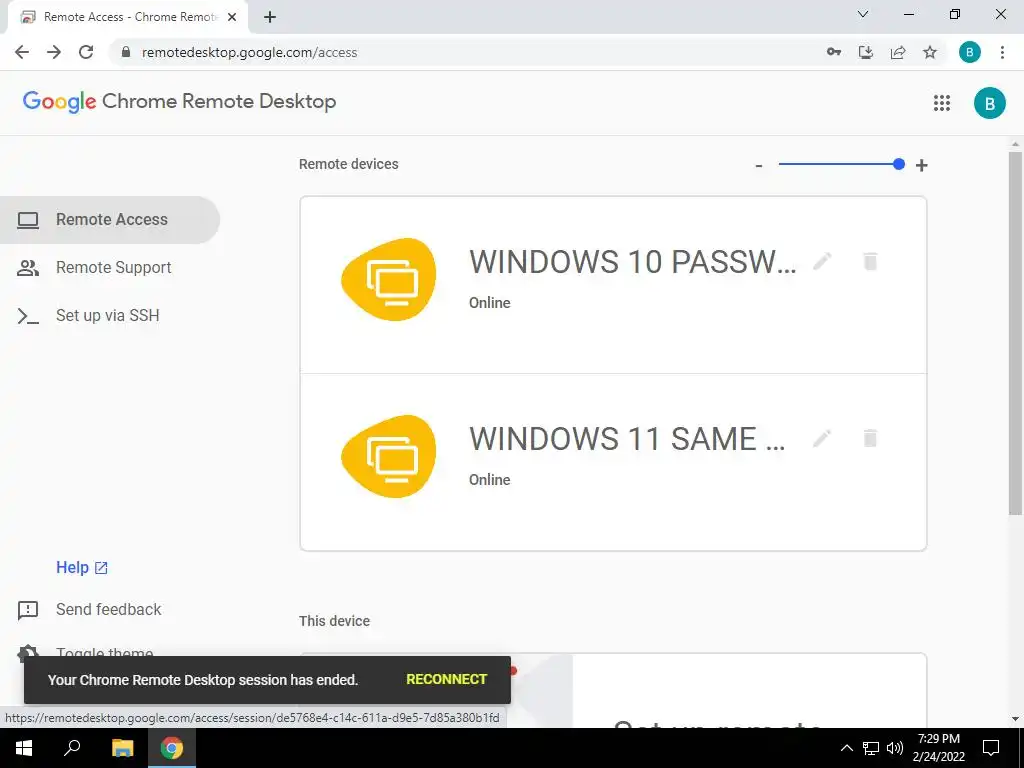Click the RECONNECT button in the notification

click(x=446, y=679)
